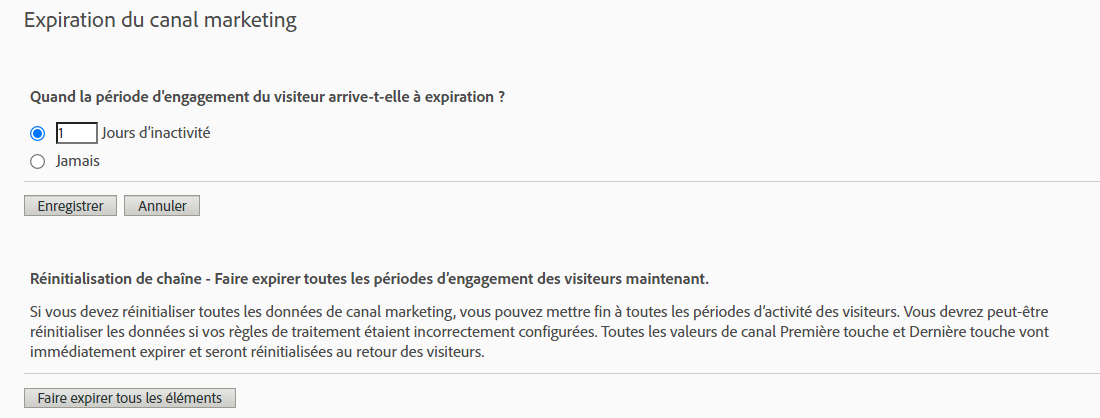Click the Enregistrer button

[x=70, y=205]
